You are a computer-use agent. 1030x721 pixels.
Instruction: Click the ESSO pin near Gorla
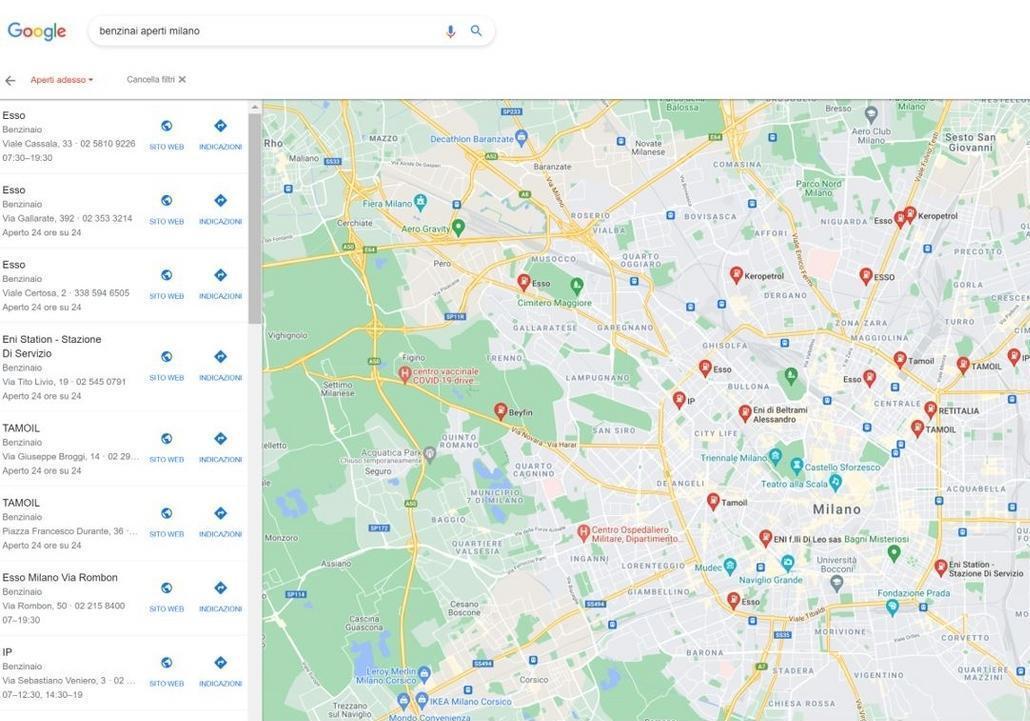click(866, 276)
